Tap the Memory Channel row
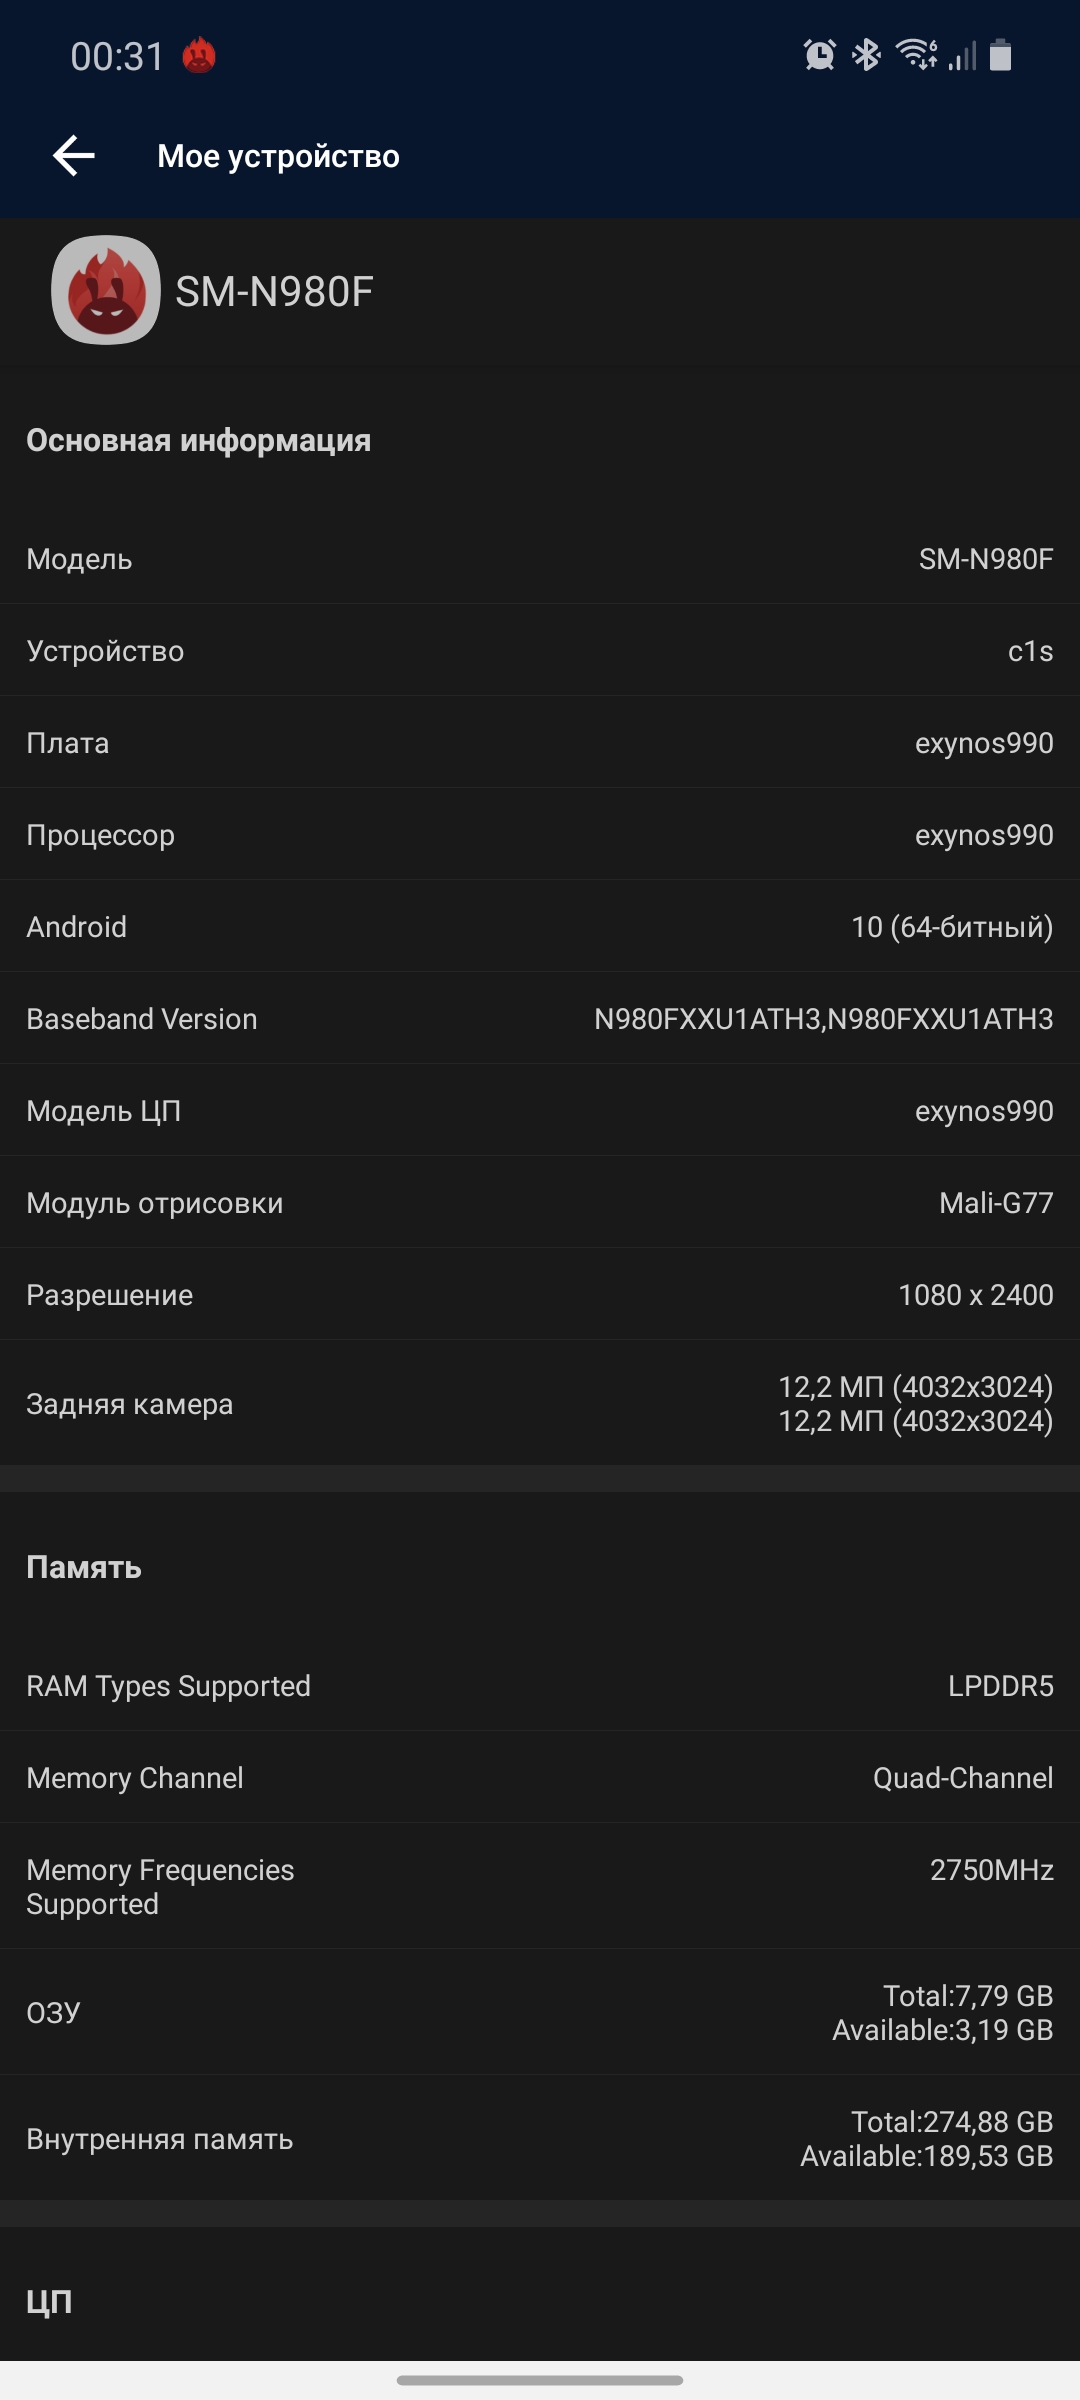 [x=540, y=1778]
